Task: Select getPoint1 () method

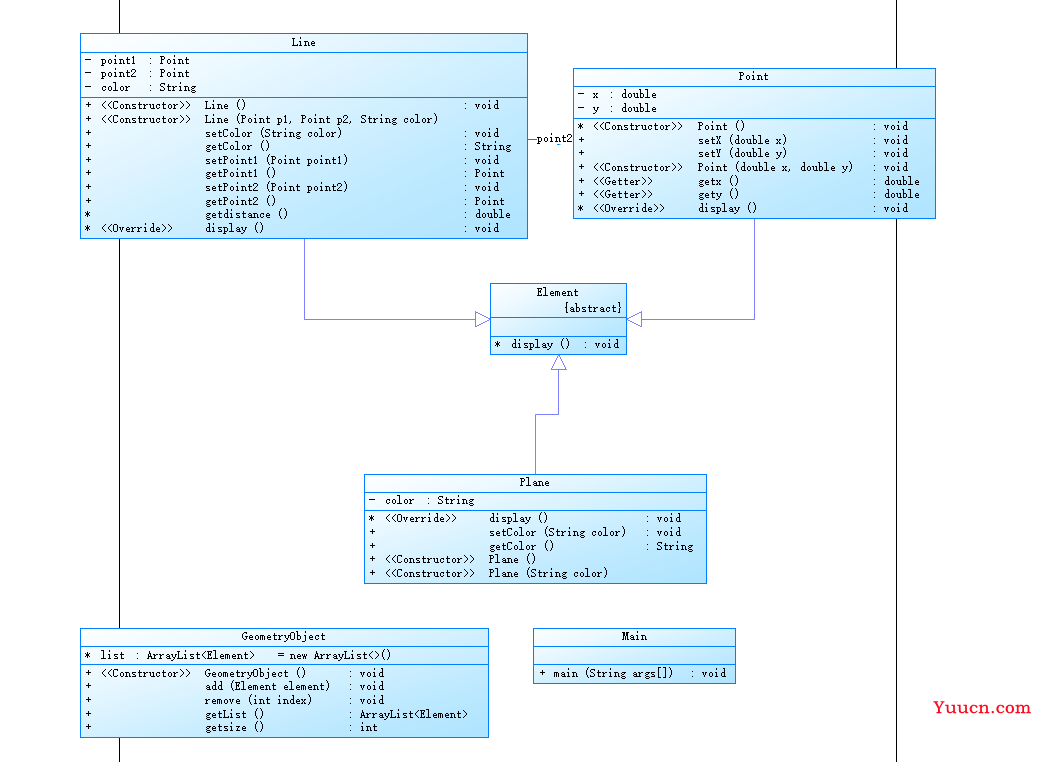Action: [240, 174]
